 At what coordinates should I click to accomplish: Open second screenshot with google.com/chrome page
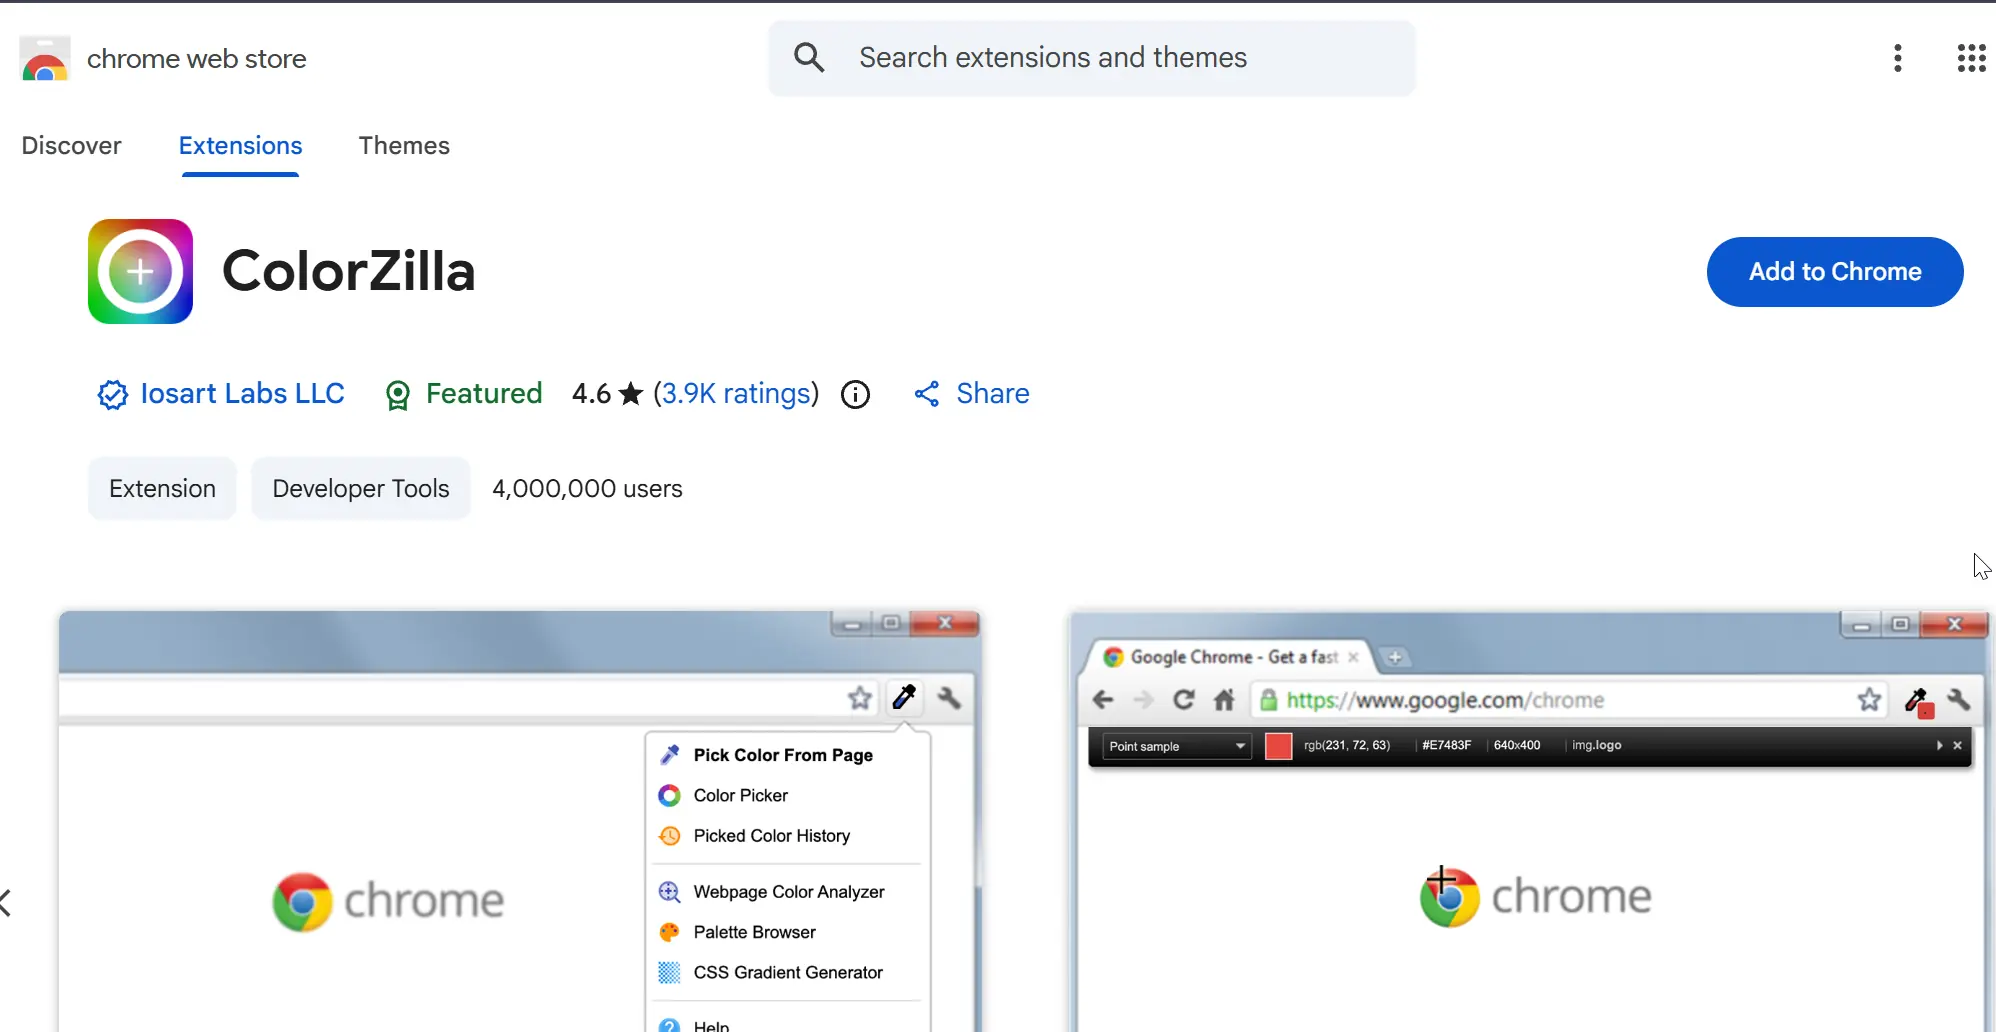[1531, 821]
